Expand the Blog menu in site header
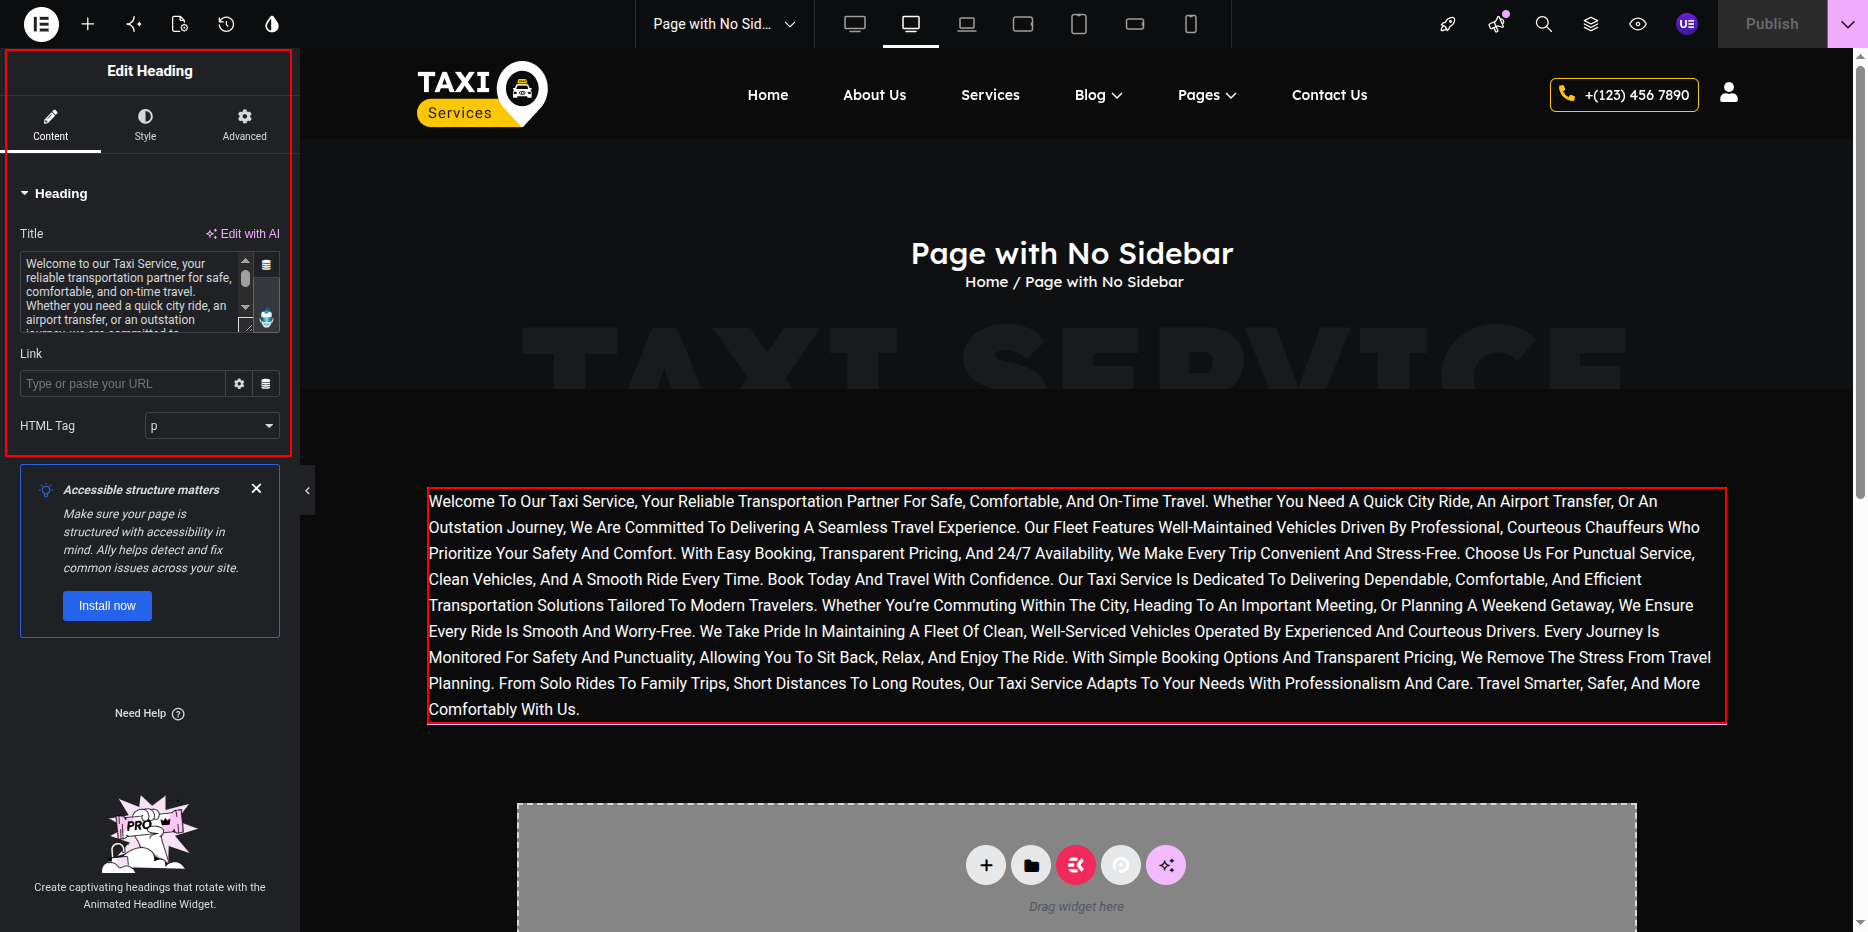1868x932 pixels. click(x=1098, y=95)
